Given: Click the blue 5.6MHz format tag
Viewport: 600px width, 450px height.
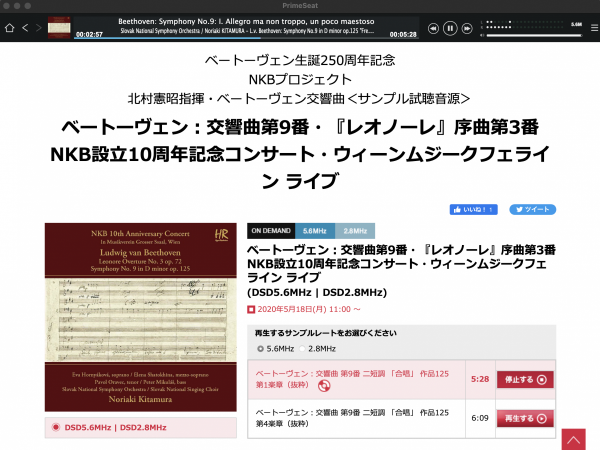Looking at the screenshot, I should pyautogui.click(x=315, y=230).
